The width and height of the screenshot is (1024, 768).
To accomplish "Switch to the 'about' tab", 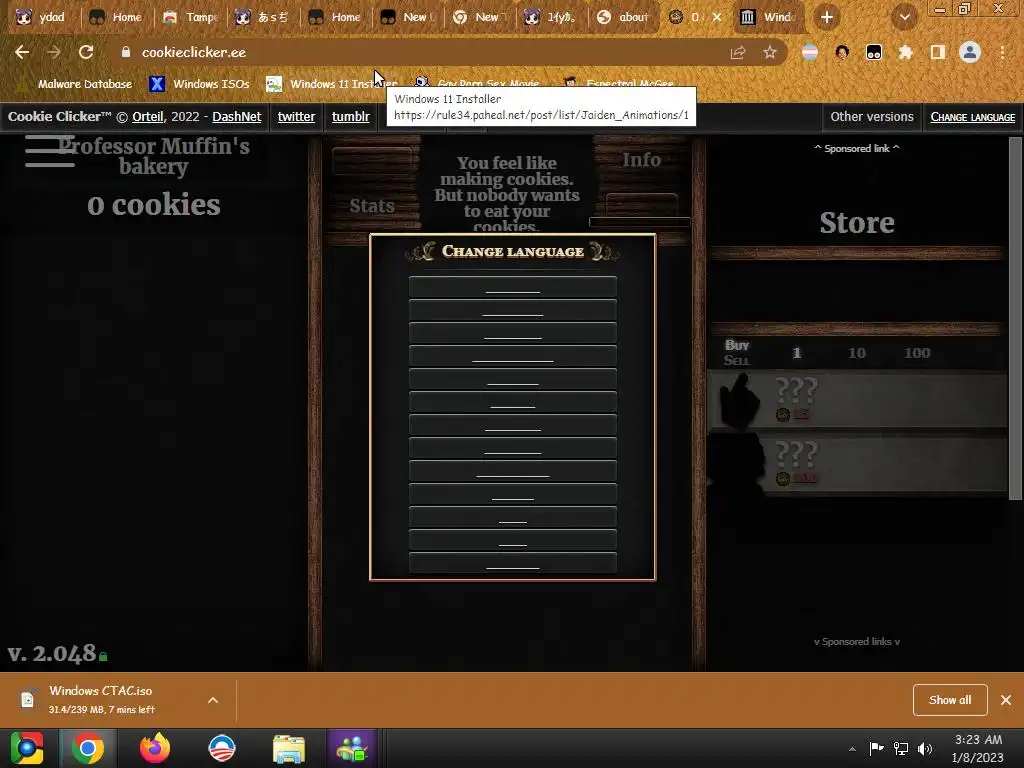I will click(x=622, y=18).
